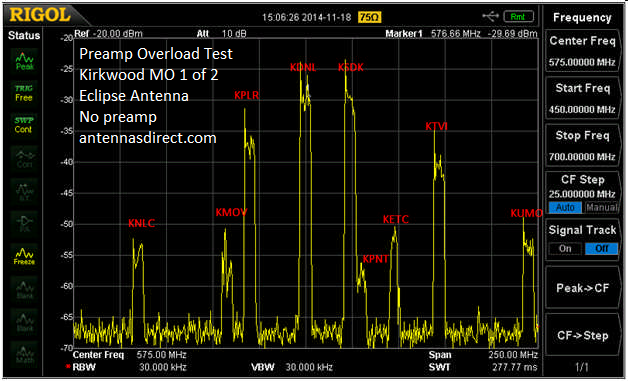Select the Stop Freq softkey
The height and width of the screenshot is (381, 628).
point(582,145)
